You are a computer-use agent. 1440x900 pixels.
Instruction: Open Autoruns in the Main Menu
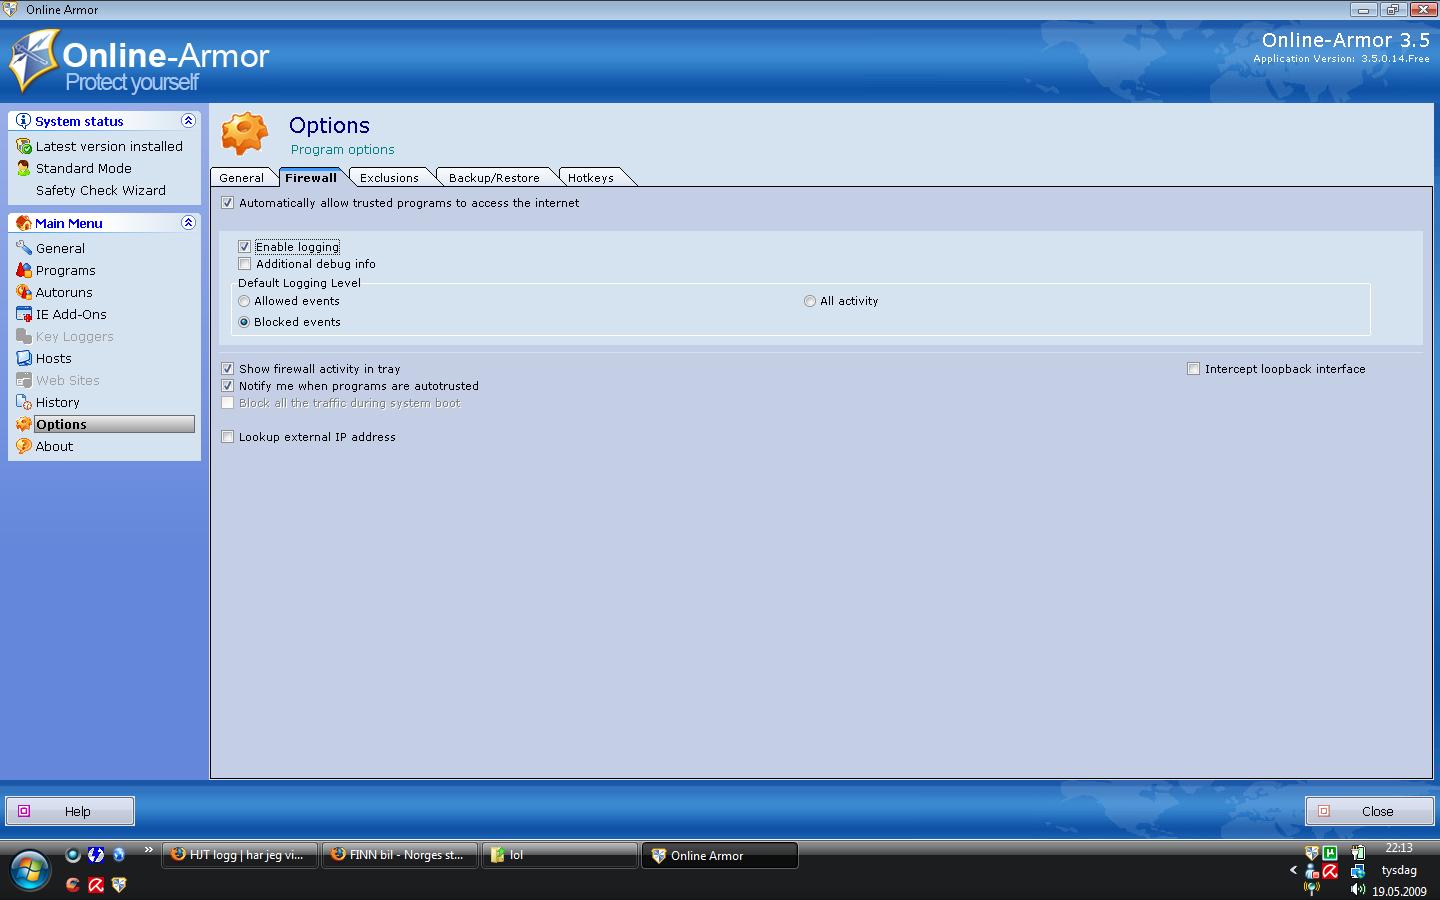click(x=64, y=292)
